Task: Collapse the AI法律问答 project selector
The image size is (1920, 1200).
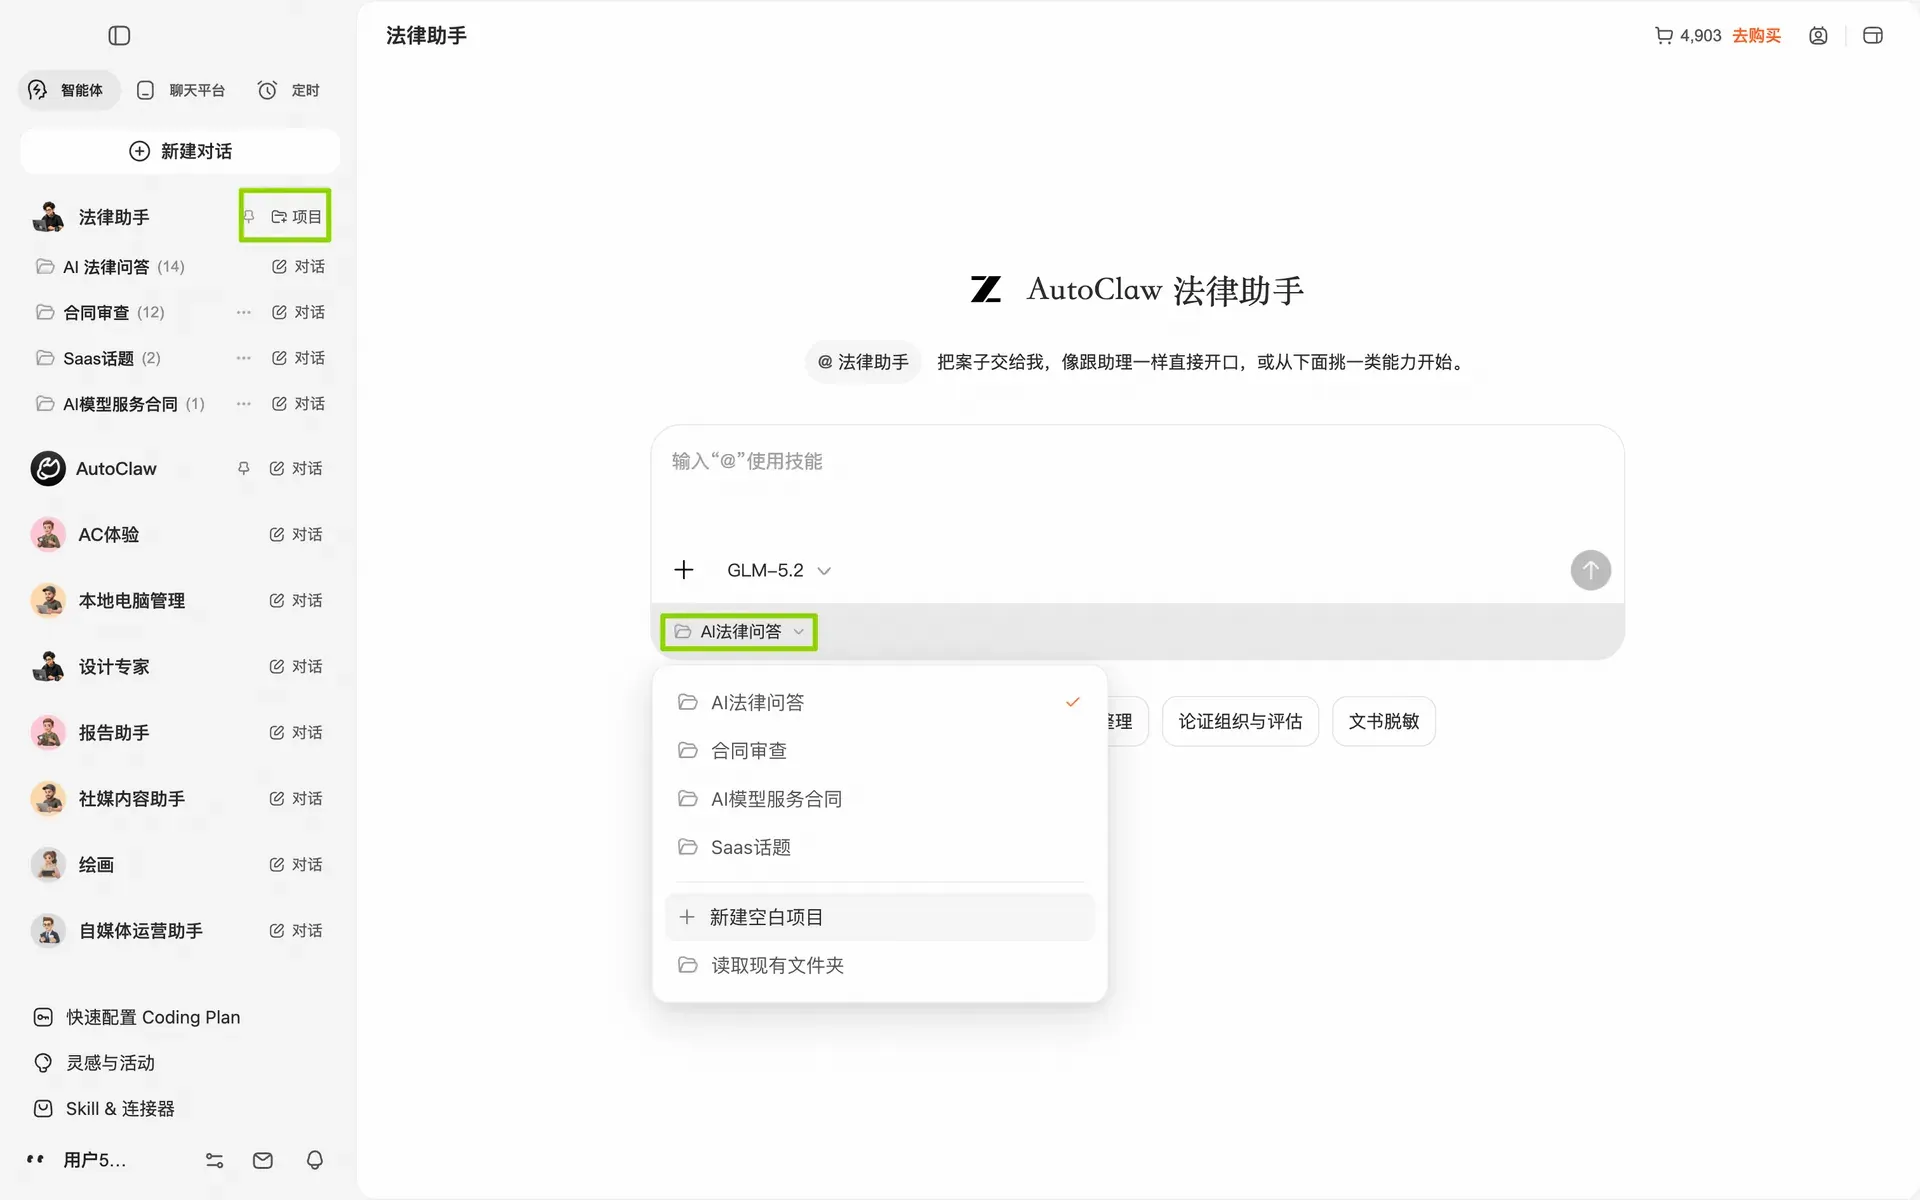Action: (x=739, y=632)
